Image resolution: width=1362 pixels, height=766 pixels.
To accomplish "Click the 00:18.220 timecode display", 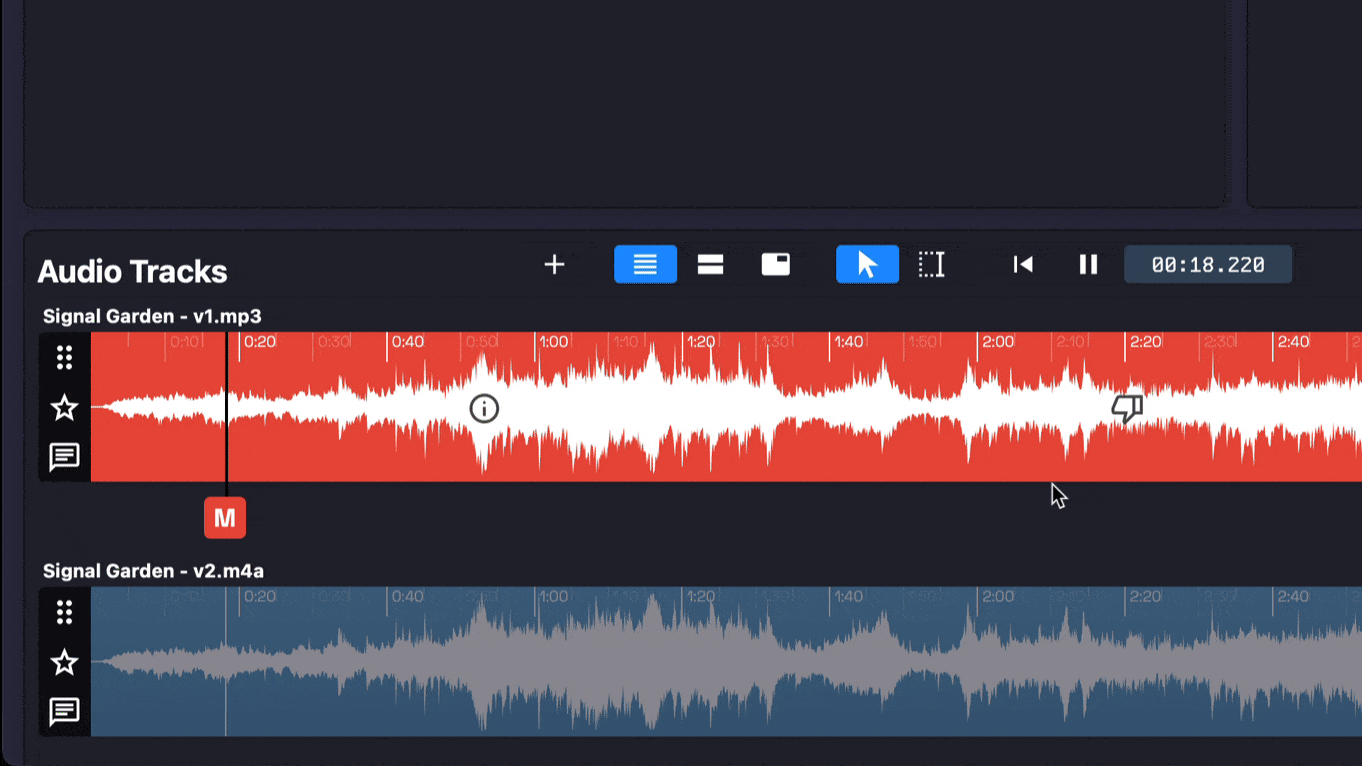I will tap(1207, 265).
